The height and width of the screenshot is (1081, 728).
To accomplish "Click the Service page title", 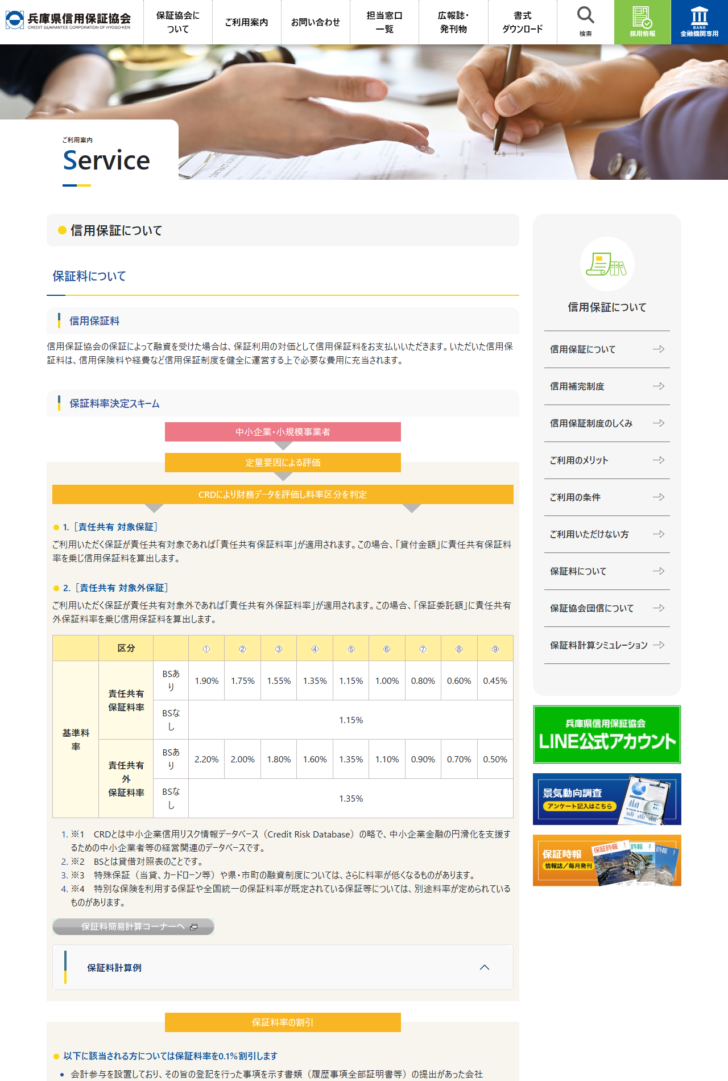I will click(106, 160).
